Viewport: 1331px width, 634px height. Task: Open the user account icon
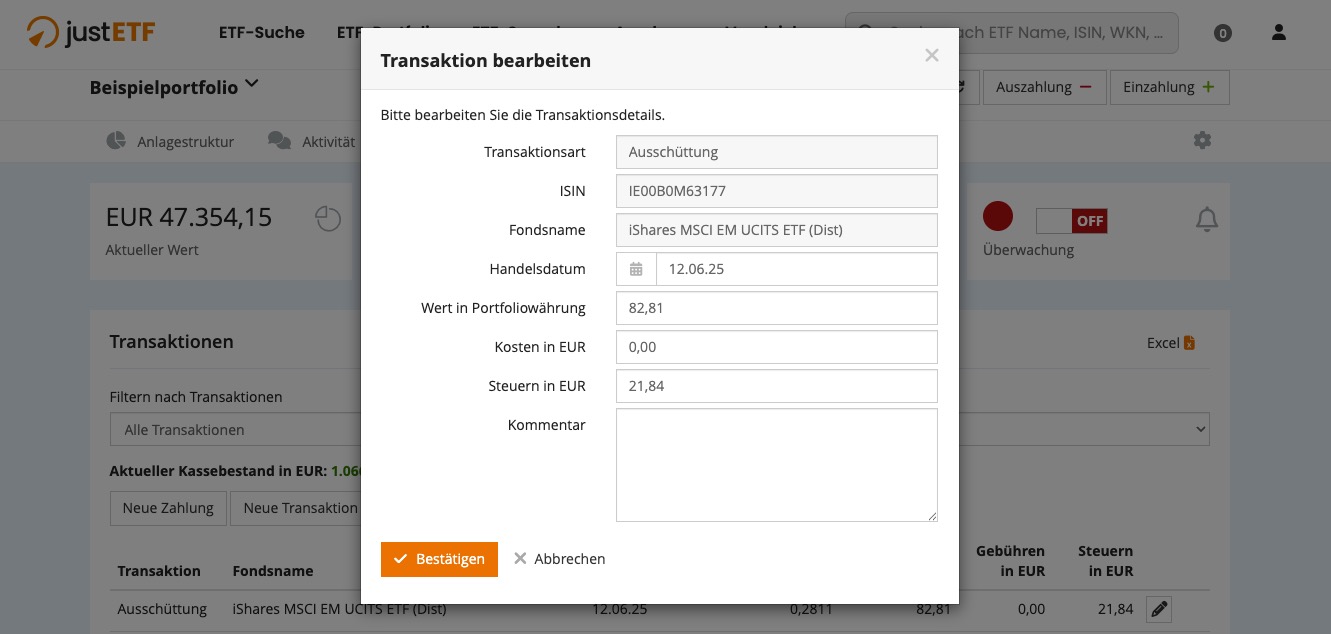point(1278,33)
